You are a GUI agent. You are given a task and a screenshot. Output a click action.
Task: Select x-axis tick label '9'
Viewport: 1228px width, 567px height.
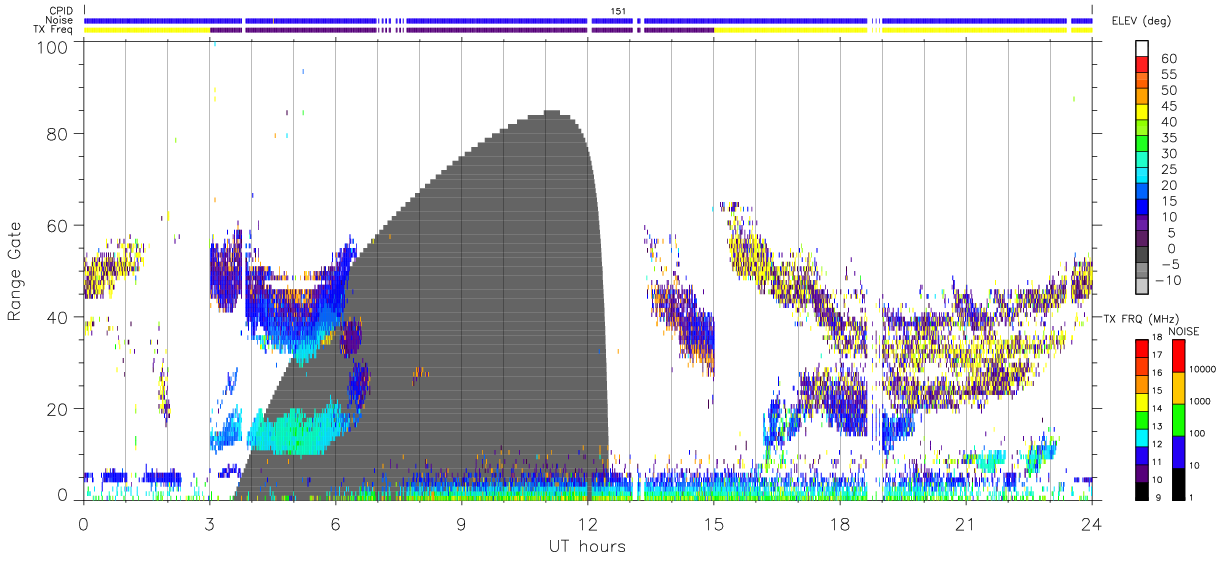461,523
